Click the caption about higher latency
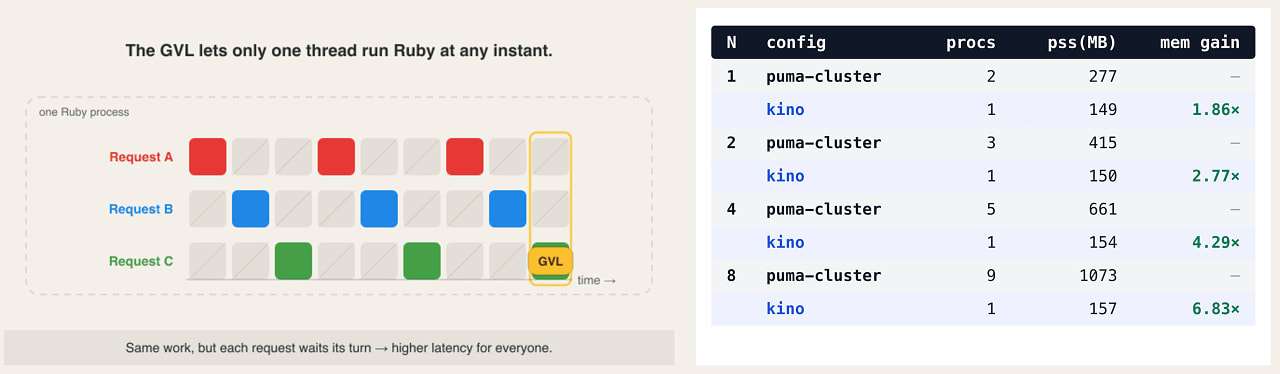This screenshot has height=374, width=1280. click(x=339, y=349)
